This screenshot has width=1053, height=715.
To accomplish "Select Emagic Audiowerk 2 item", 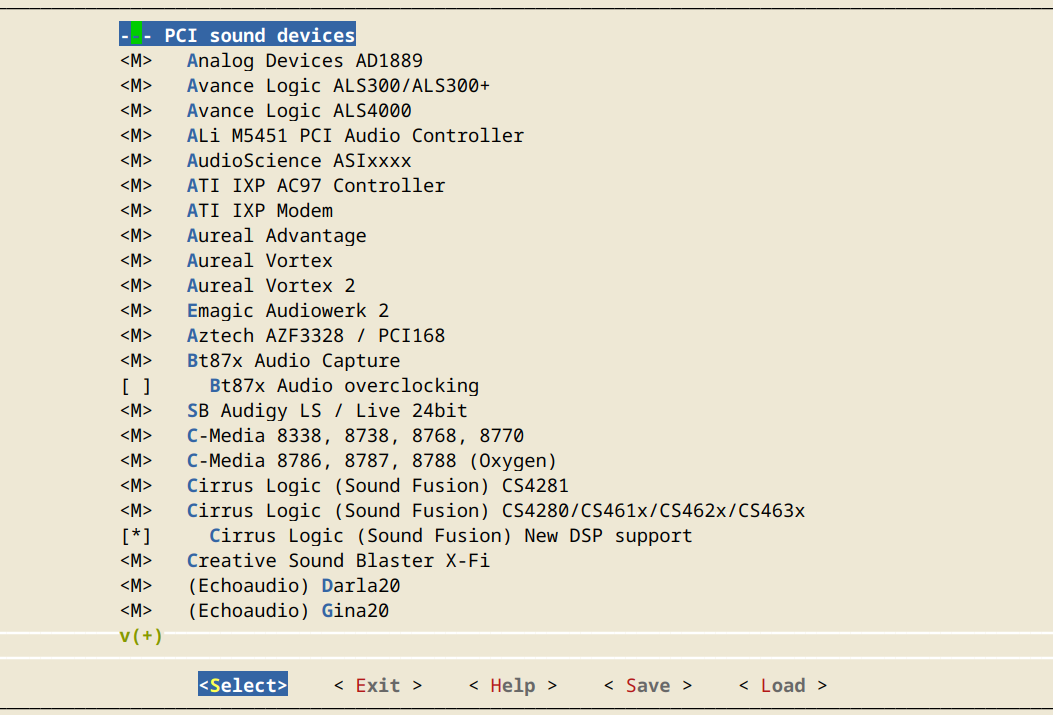I will (x=288, y=311).
